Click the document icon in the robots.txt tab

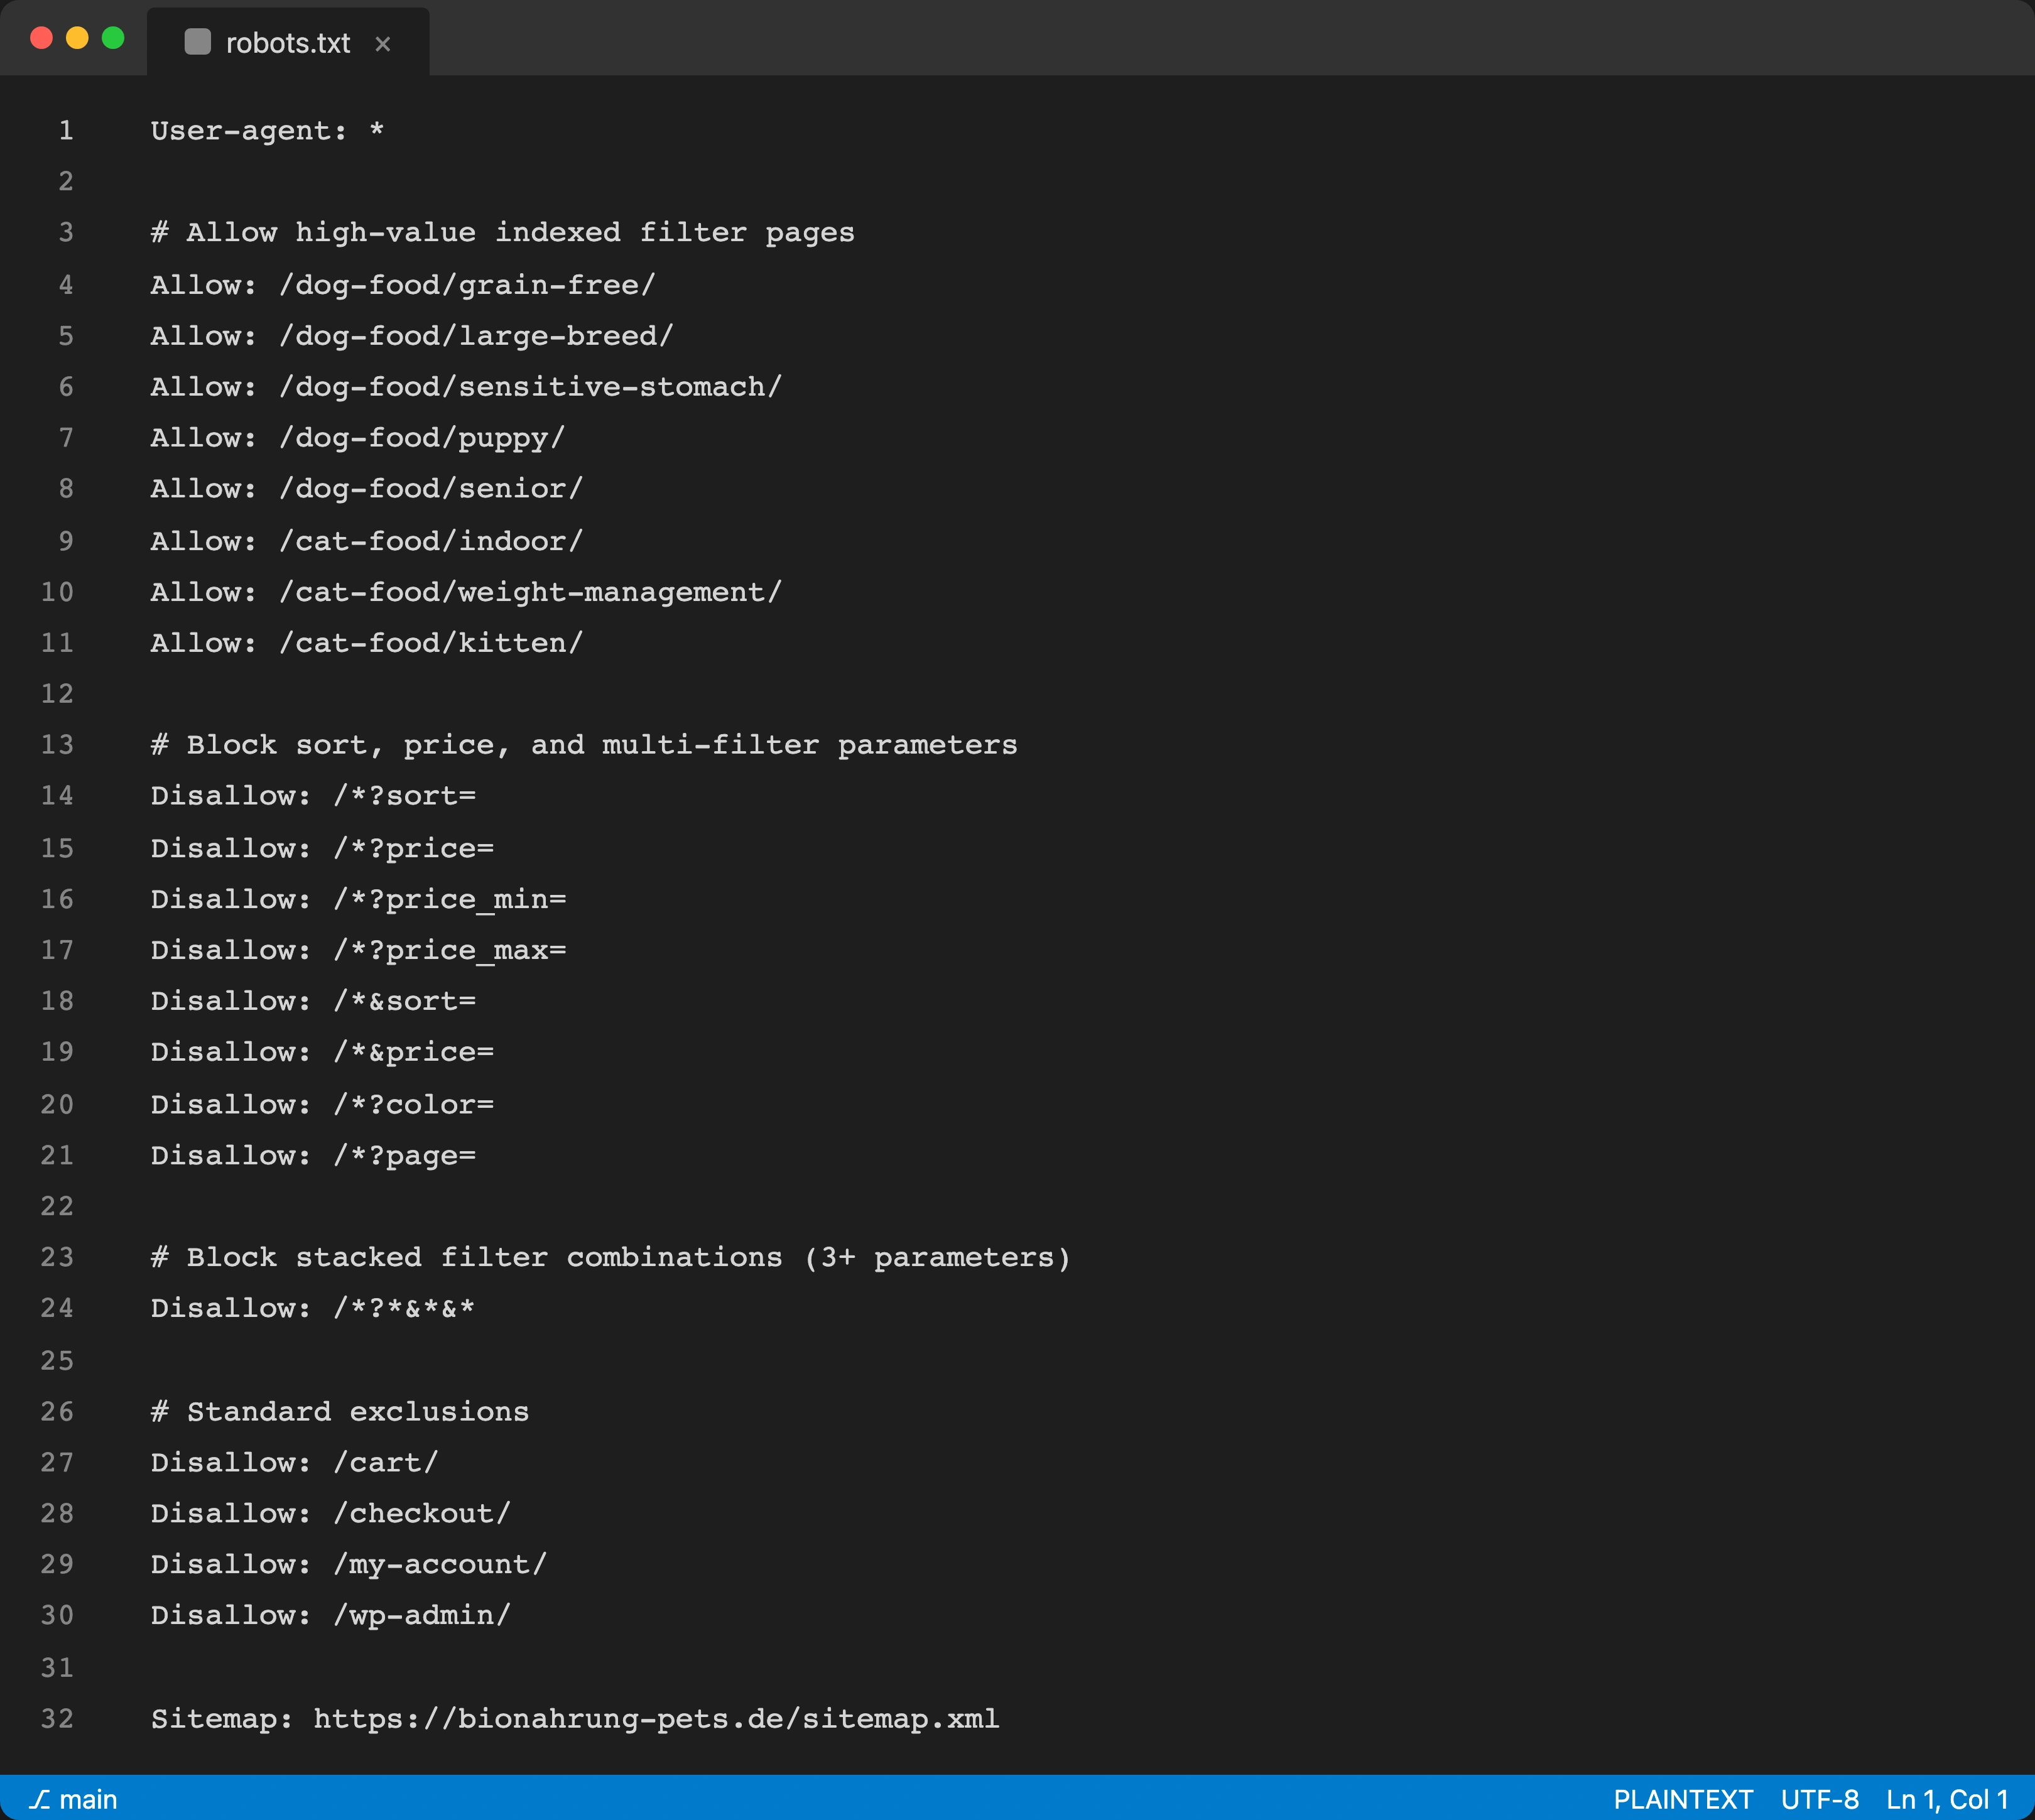197,42
